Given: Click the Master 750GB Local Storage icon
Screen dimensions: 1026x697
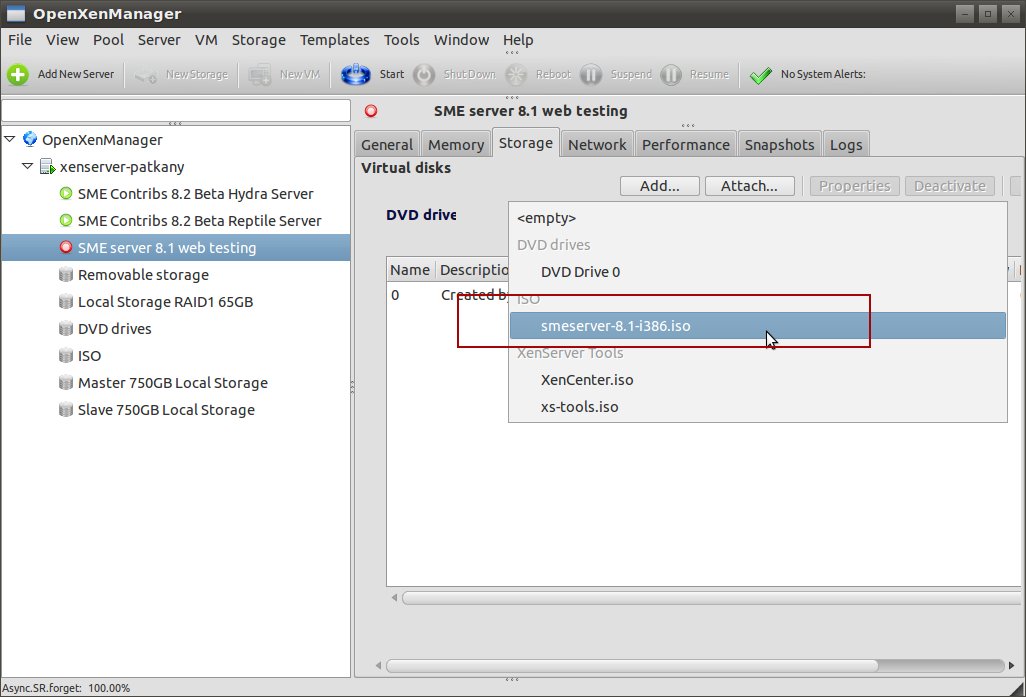Looking at the screenshot, I should tap(65, 382).
